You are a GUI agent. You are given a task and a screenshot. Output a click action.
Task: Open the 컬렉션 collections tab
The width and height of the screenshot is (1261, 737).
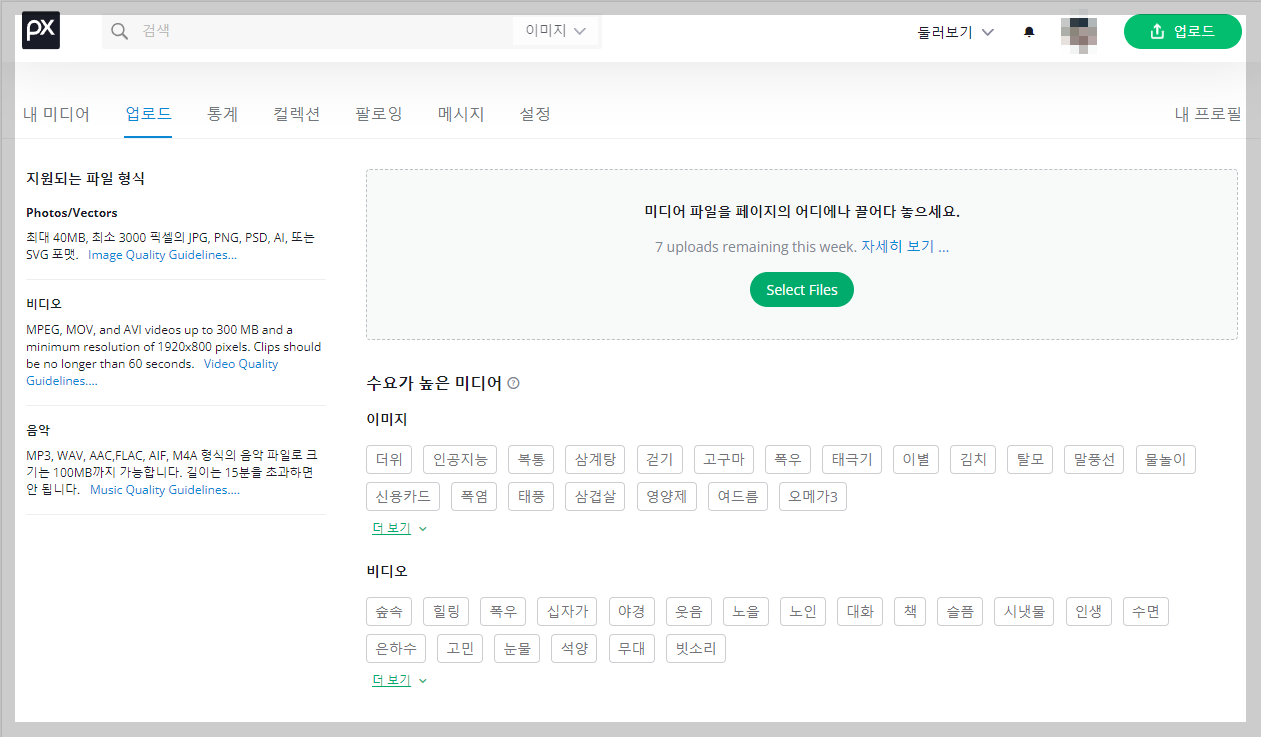(296, 114)
